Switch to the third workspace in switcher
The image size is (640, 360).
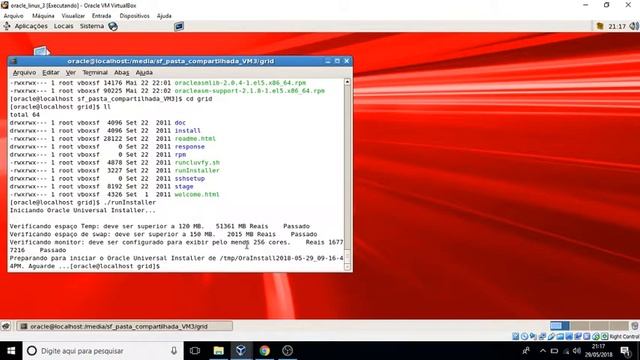(599, 325)
